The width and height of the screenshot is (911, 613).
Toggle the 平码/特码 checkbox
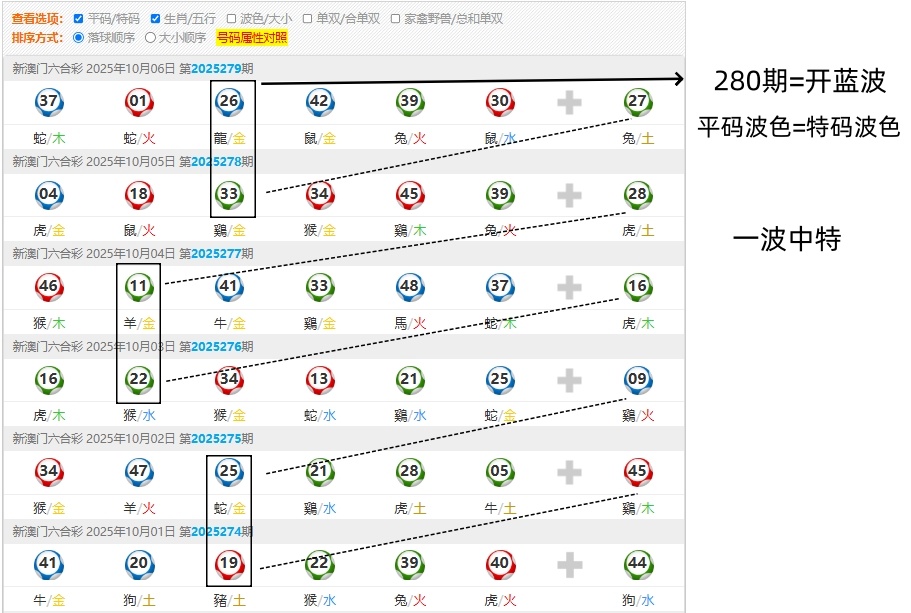coord(78,19)
